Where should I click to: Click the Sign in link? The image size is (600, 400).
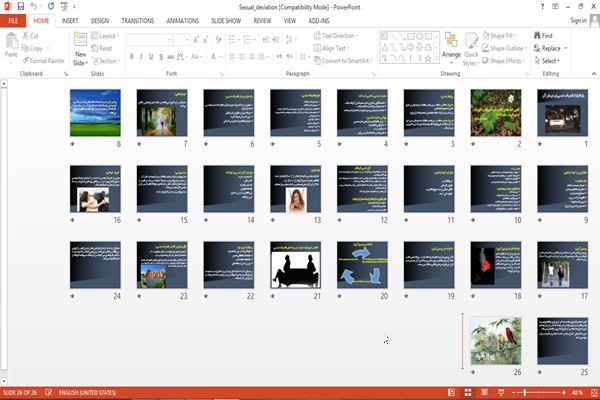point(578,20)
